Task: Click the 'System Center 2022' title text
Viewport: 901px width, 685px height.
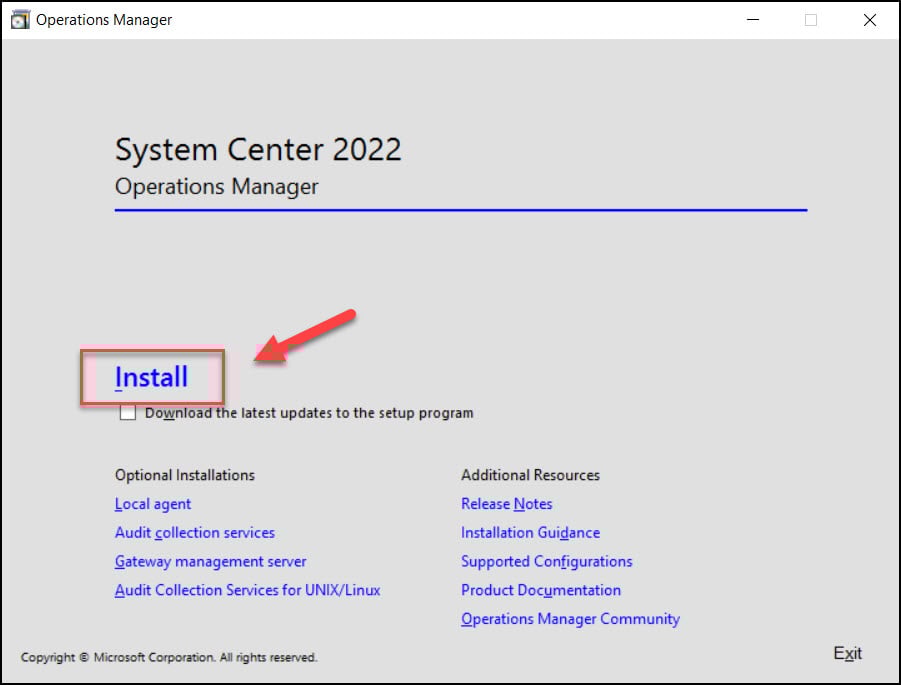Action: tap(258, 149)
